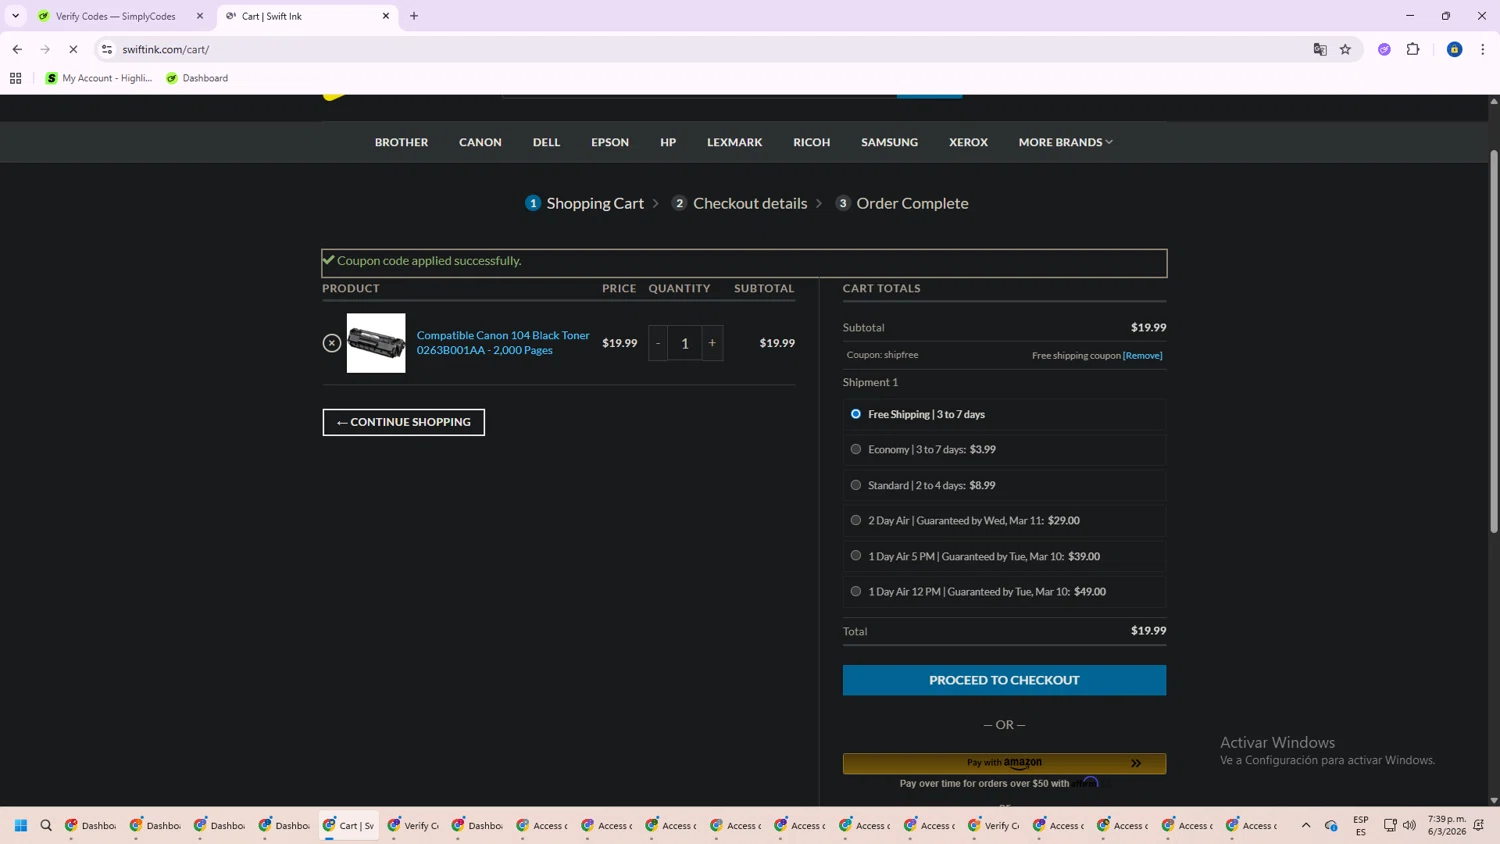Select 2 Day Air shipping option
This screenshot has height=844, width=1500.
tap(856, 520)
